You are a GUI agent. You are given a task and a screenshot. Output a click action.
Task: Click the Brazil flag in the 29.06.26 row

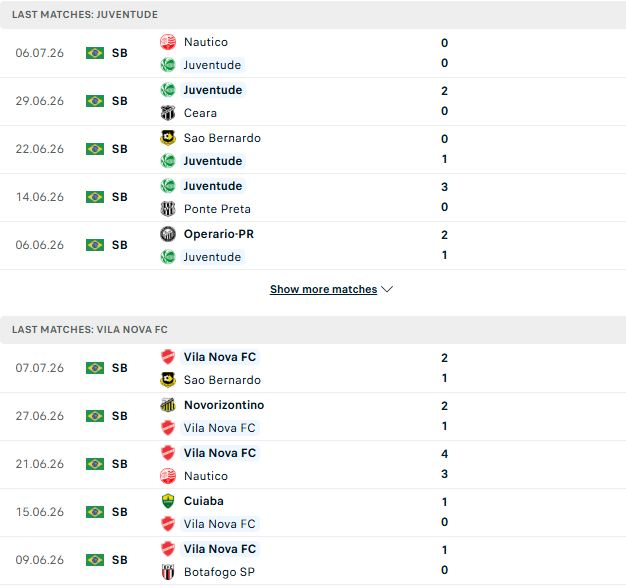(x=95, y=101)
